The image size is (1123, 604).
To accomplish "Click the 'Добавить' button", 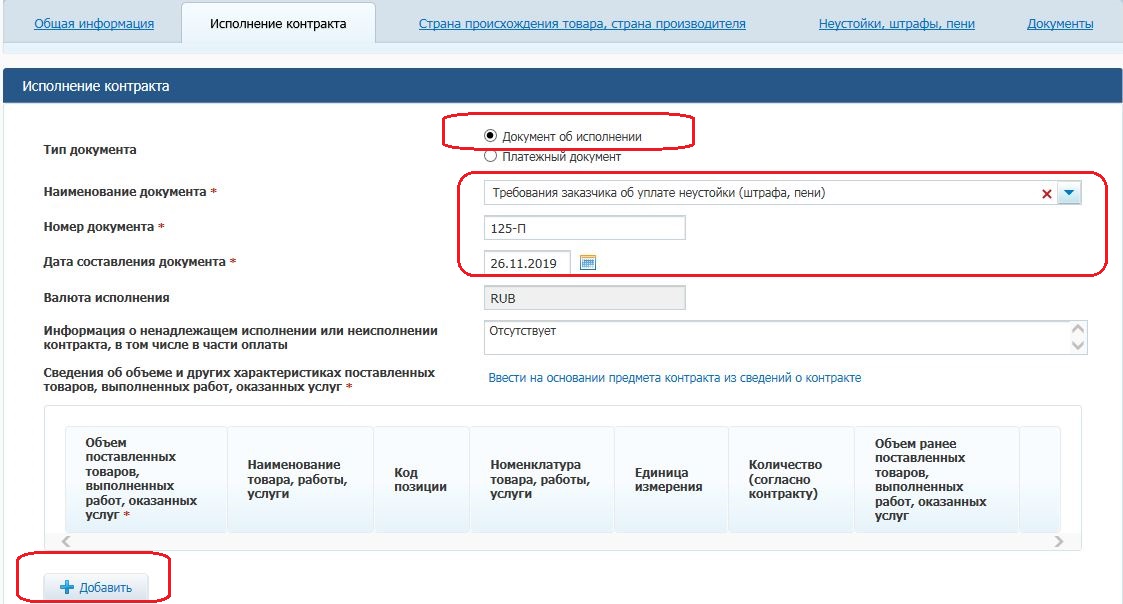I will point(96,587).
